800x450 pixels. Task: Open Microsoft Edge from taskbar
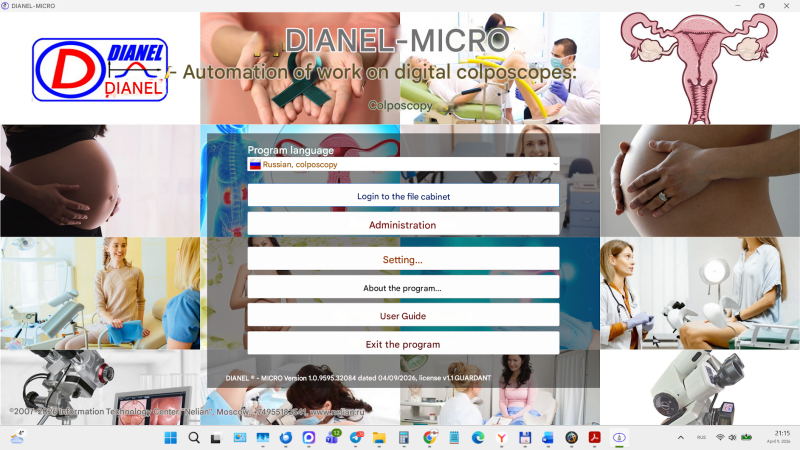coord(478,438)
